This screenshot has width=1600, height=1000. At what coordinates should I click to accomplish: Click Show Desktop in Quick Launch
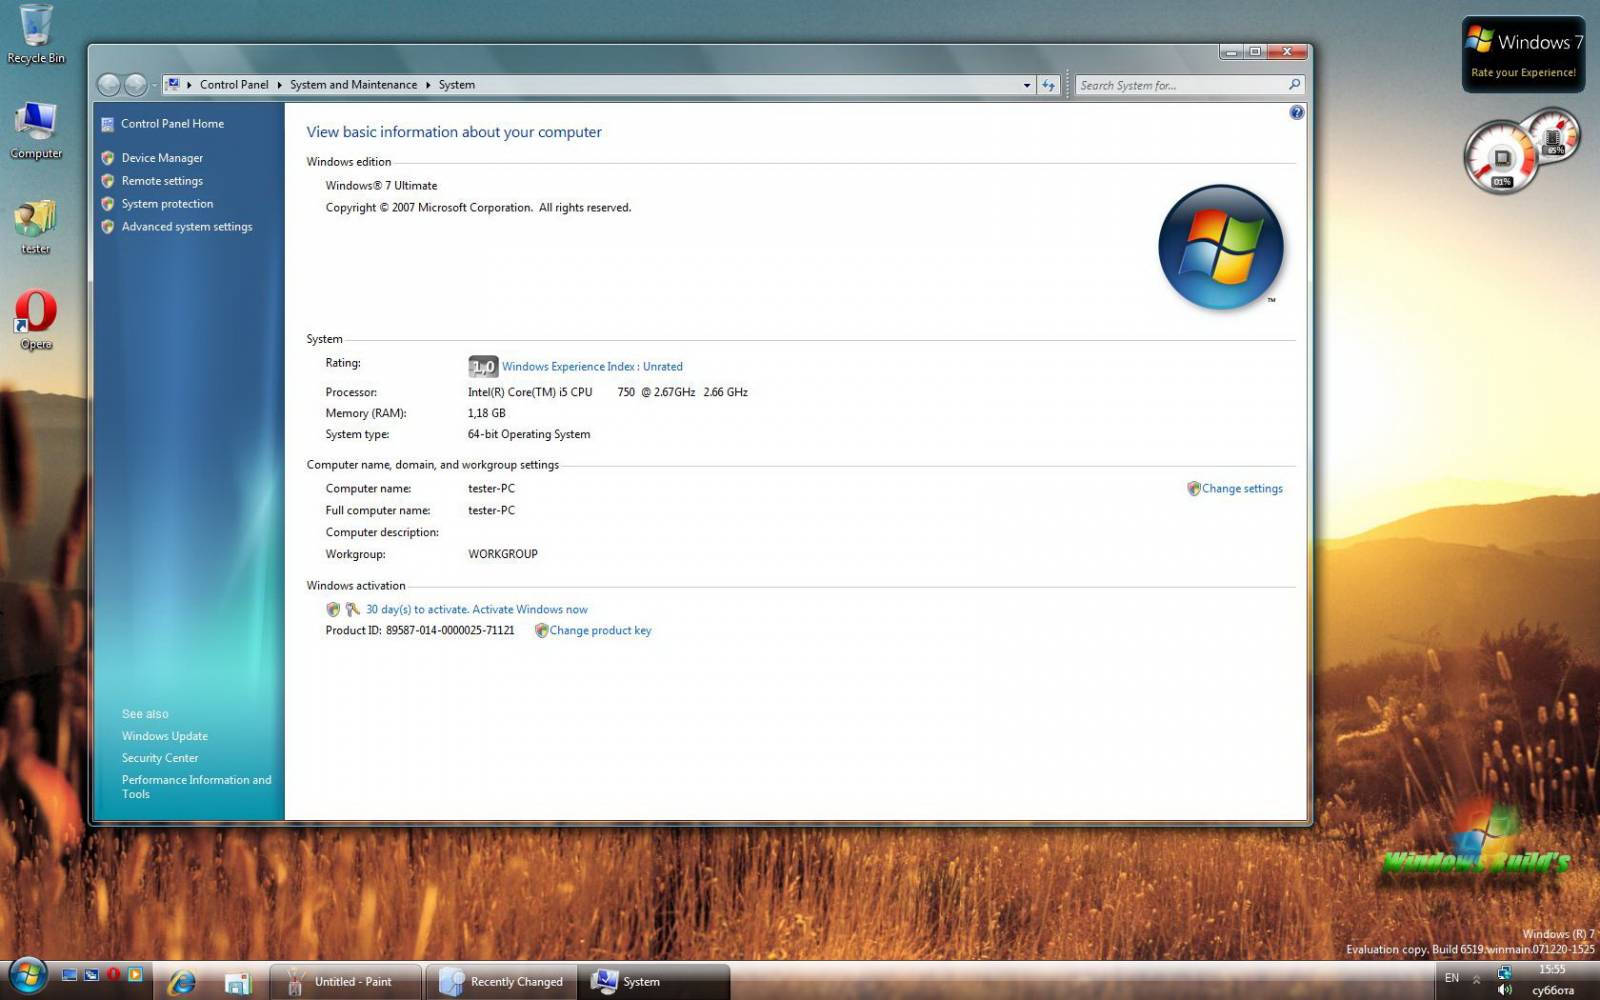tap(69, 975)
